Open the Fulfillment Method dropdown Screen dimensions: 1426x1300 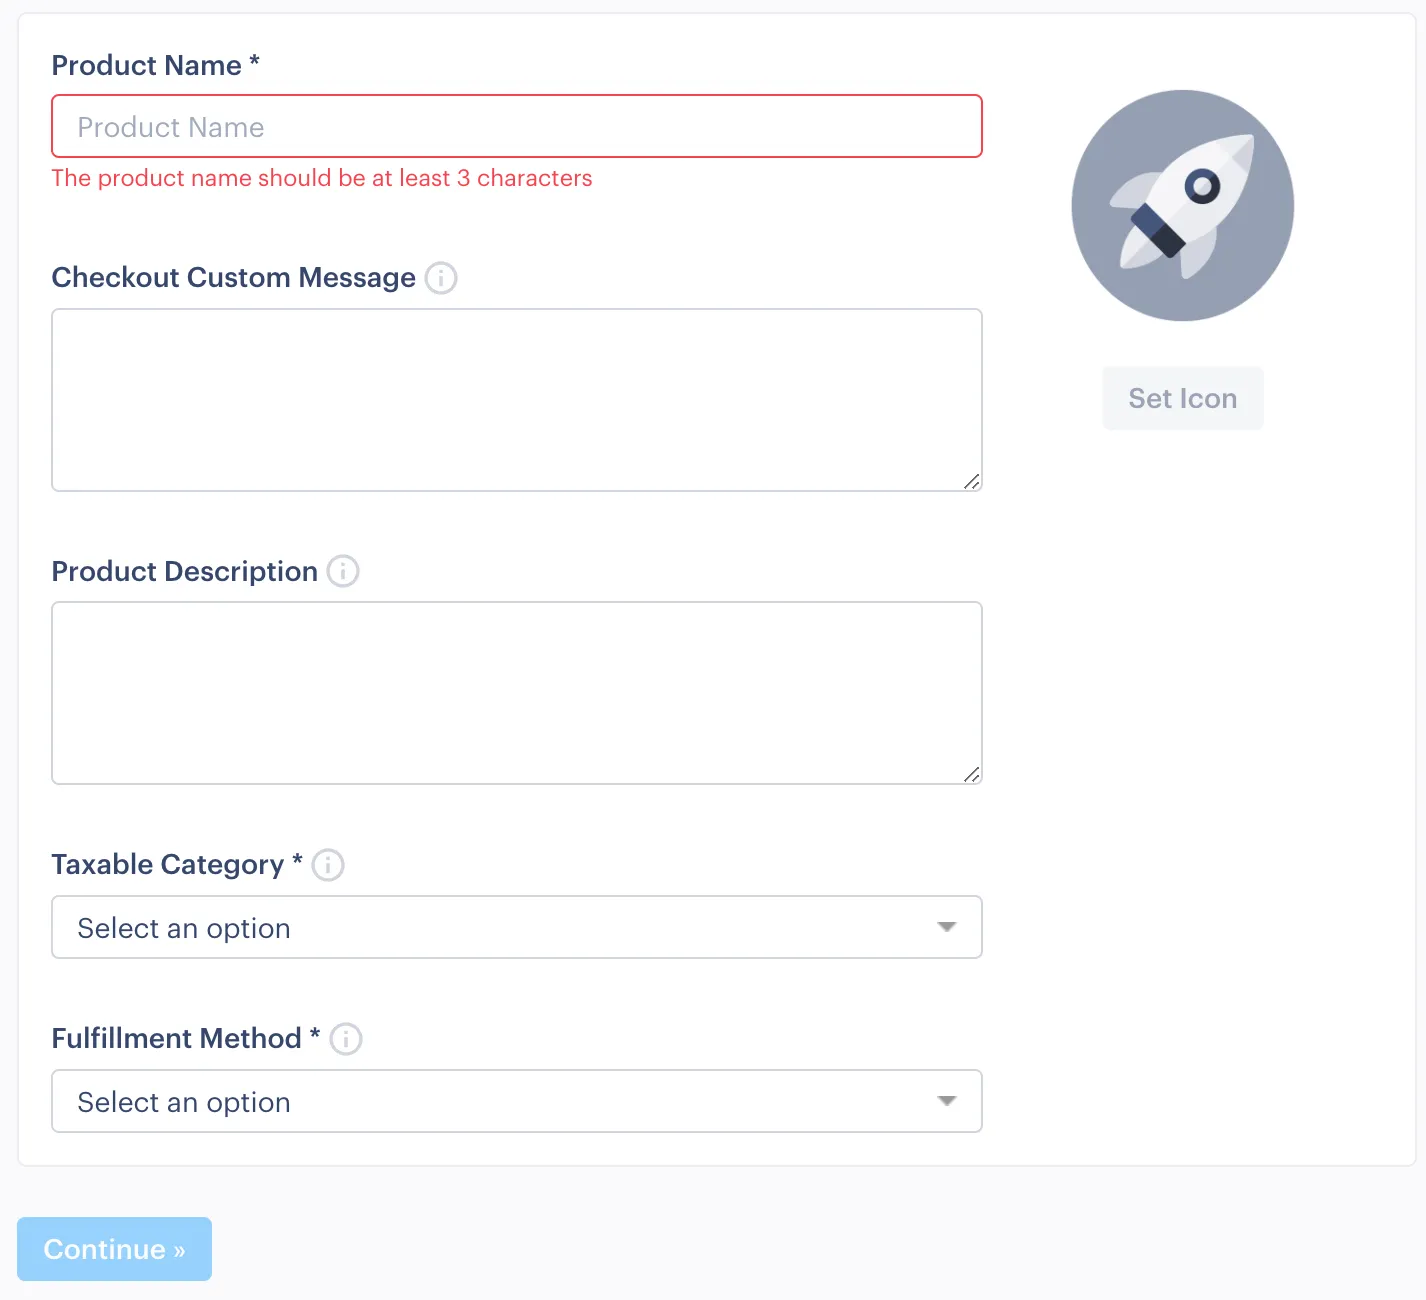click(516, 1101)
